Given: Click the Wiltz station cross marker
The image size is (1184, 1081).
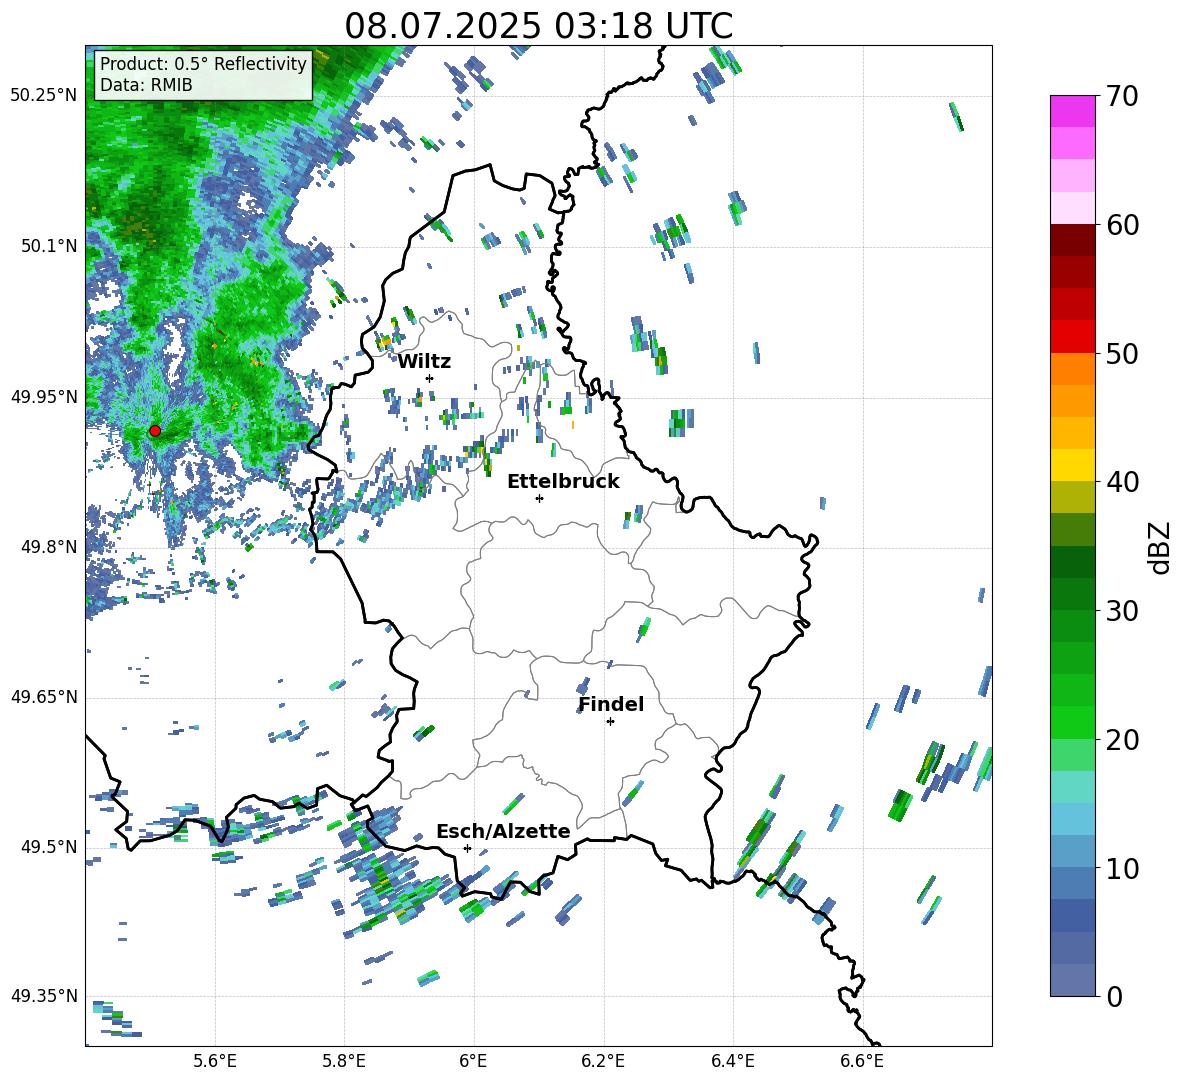Looking at the screenshot, I should click(x=430, y=378).
